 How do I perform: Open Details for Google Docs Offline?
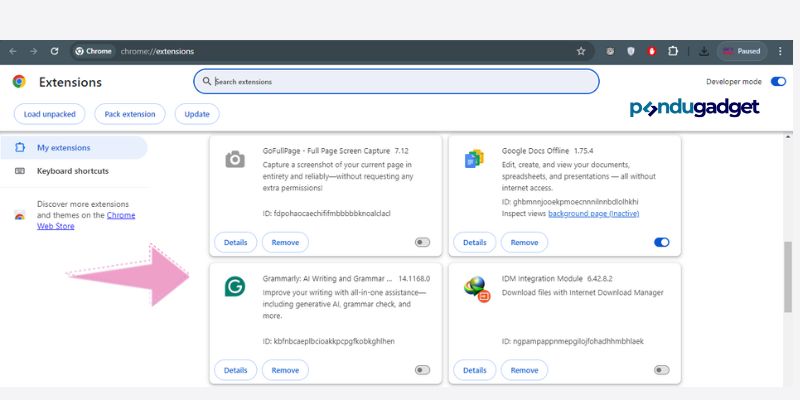tap(474, 242)
